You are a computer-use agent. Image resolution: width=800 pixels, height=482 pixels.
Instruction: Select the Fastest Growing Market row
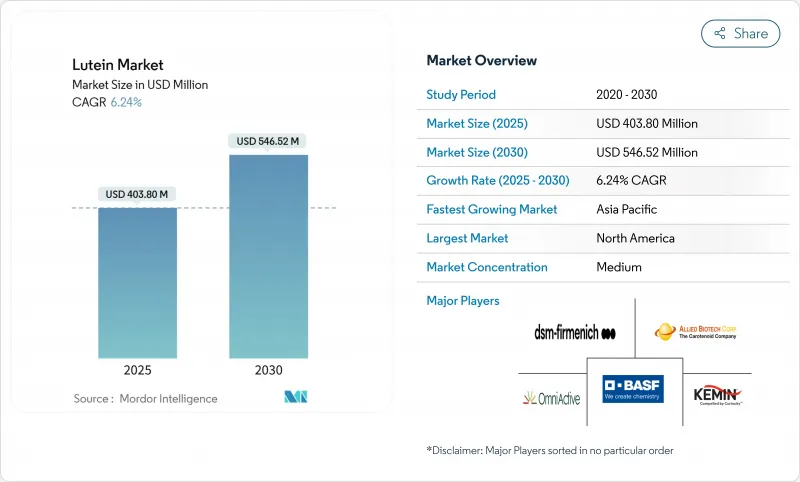[x=598, y=210]
